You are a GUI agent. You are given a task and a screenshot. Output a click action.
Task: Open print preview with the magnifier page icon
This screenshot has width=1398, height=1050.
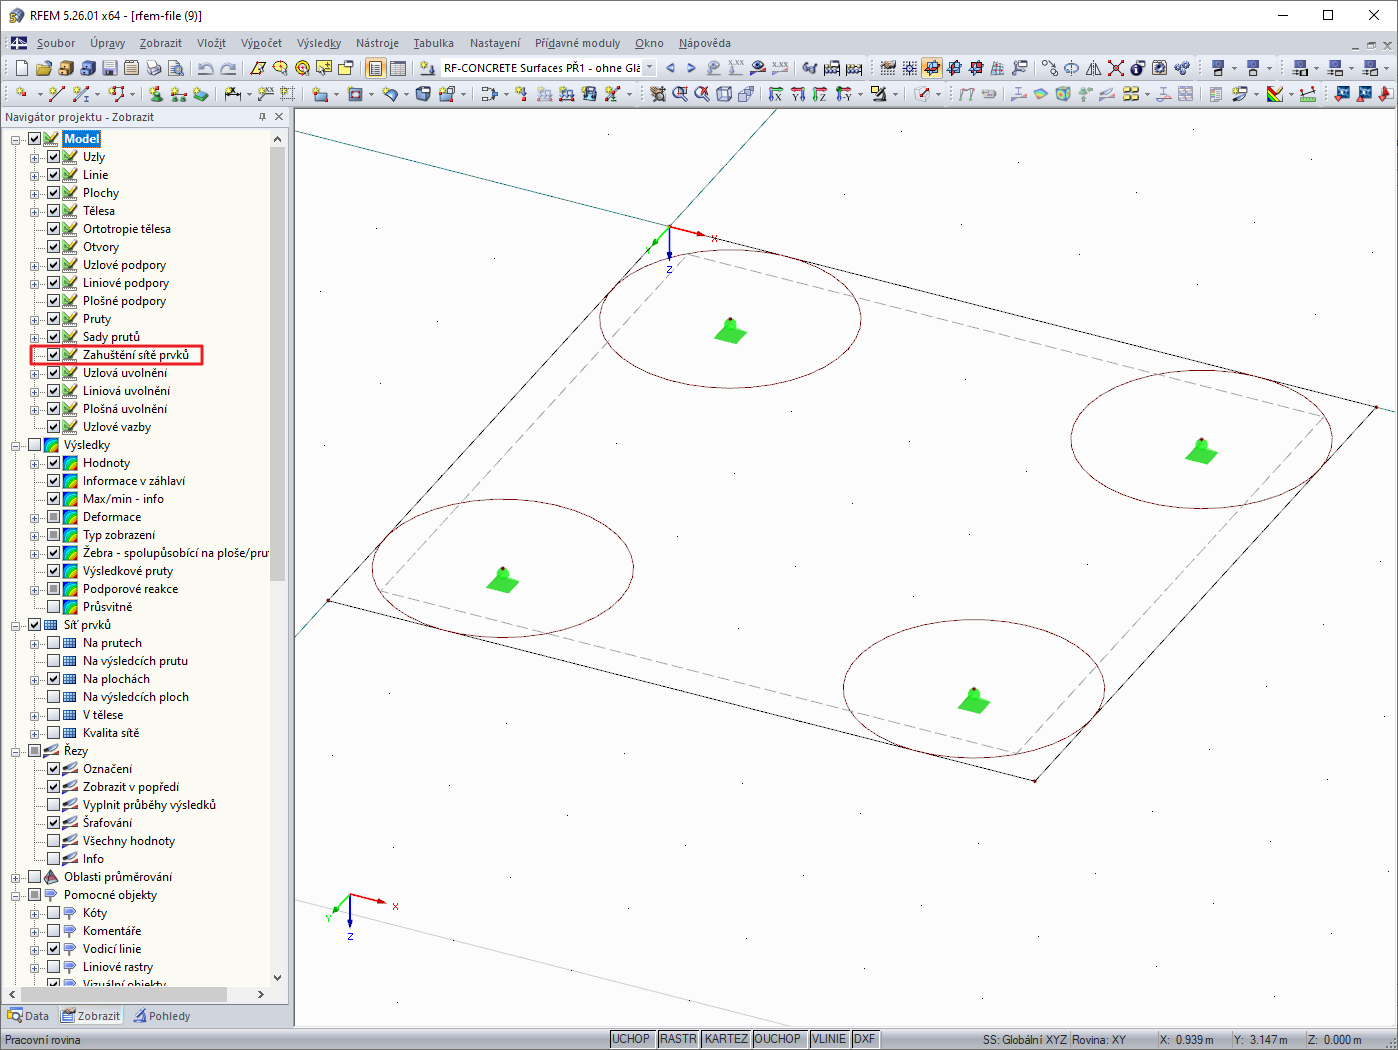coord(175,68)
